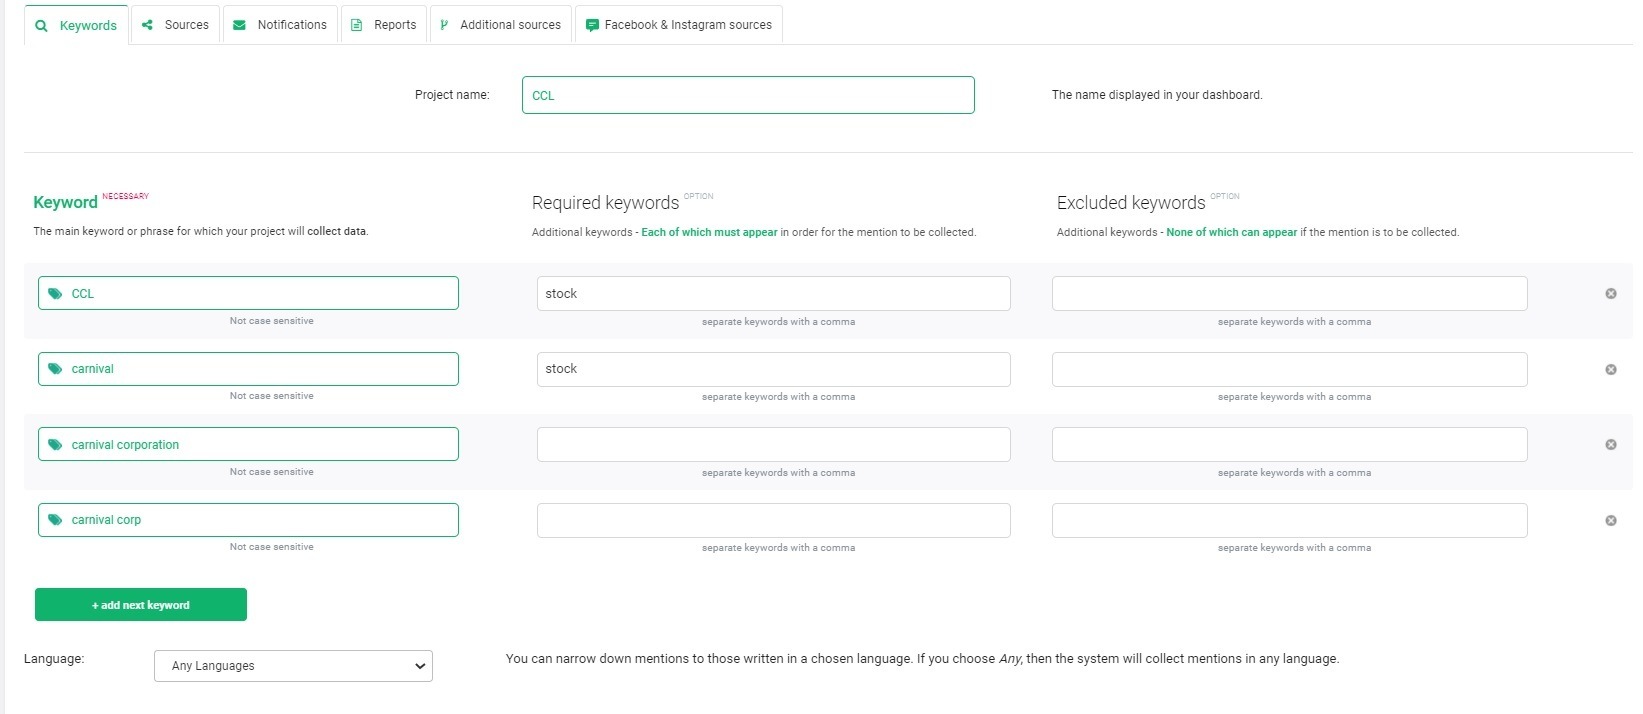Click the 'Project name:' label
This screenshot has height=714, width=1643.
pyautogui.click(x=452, y=95)
